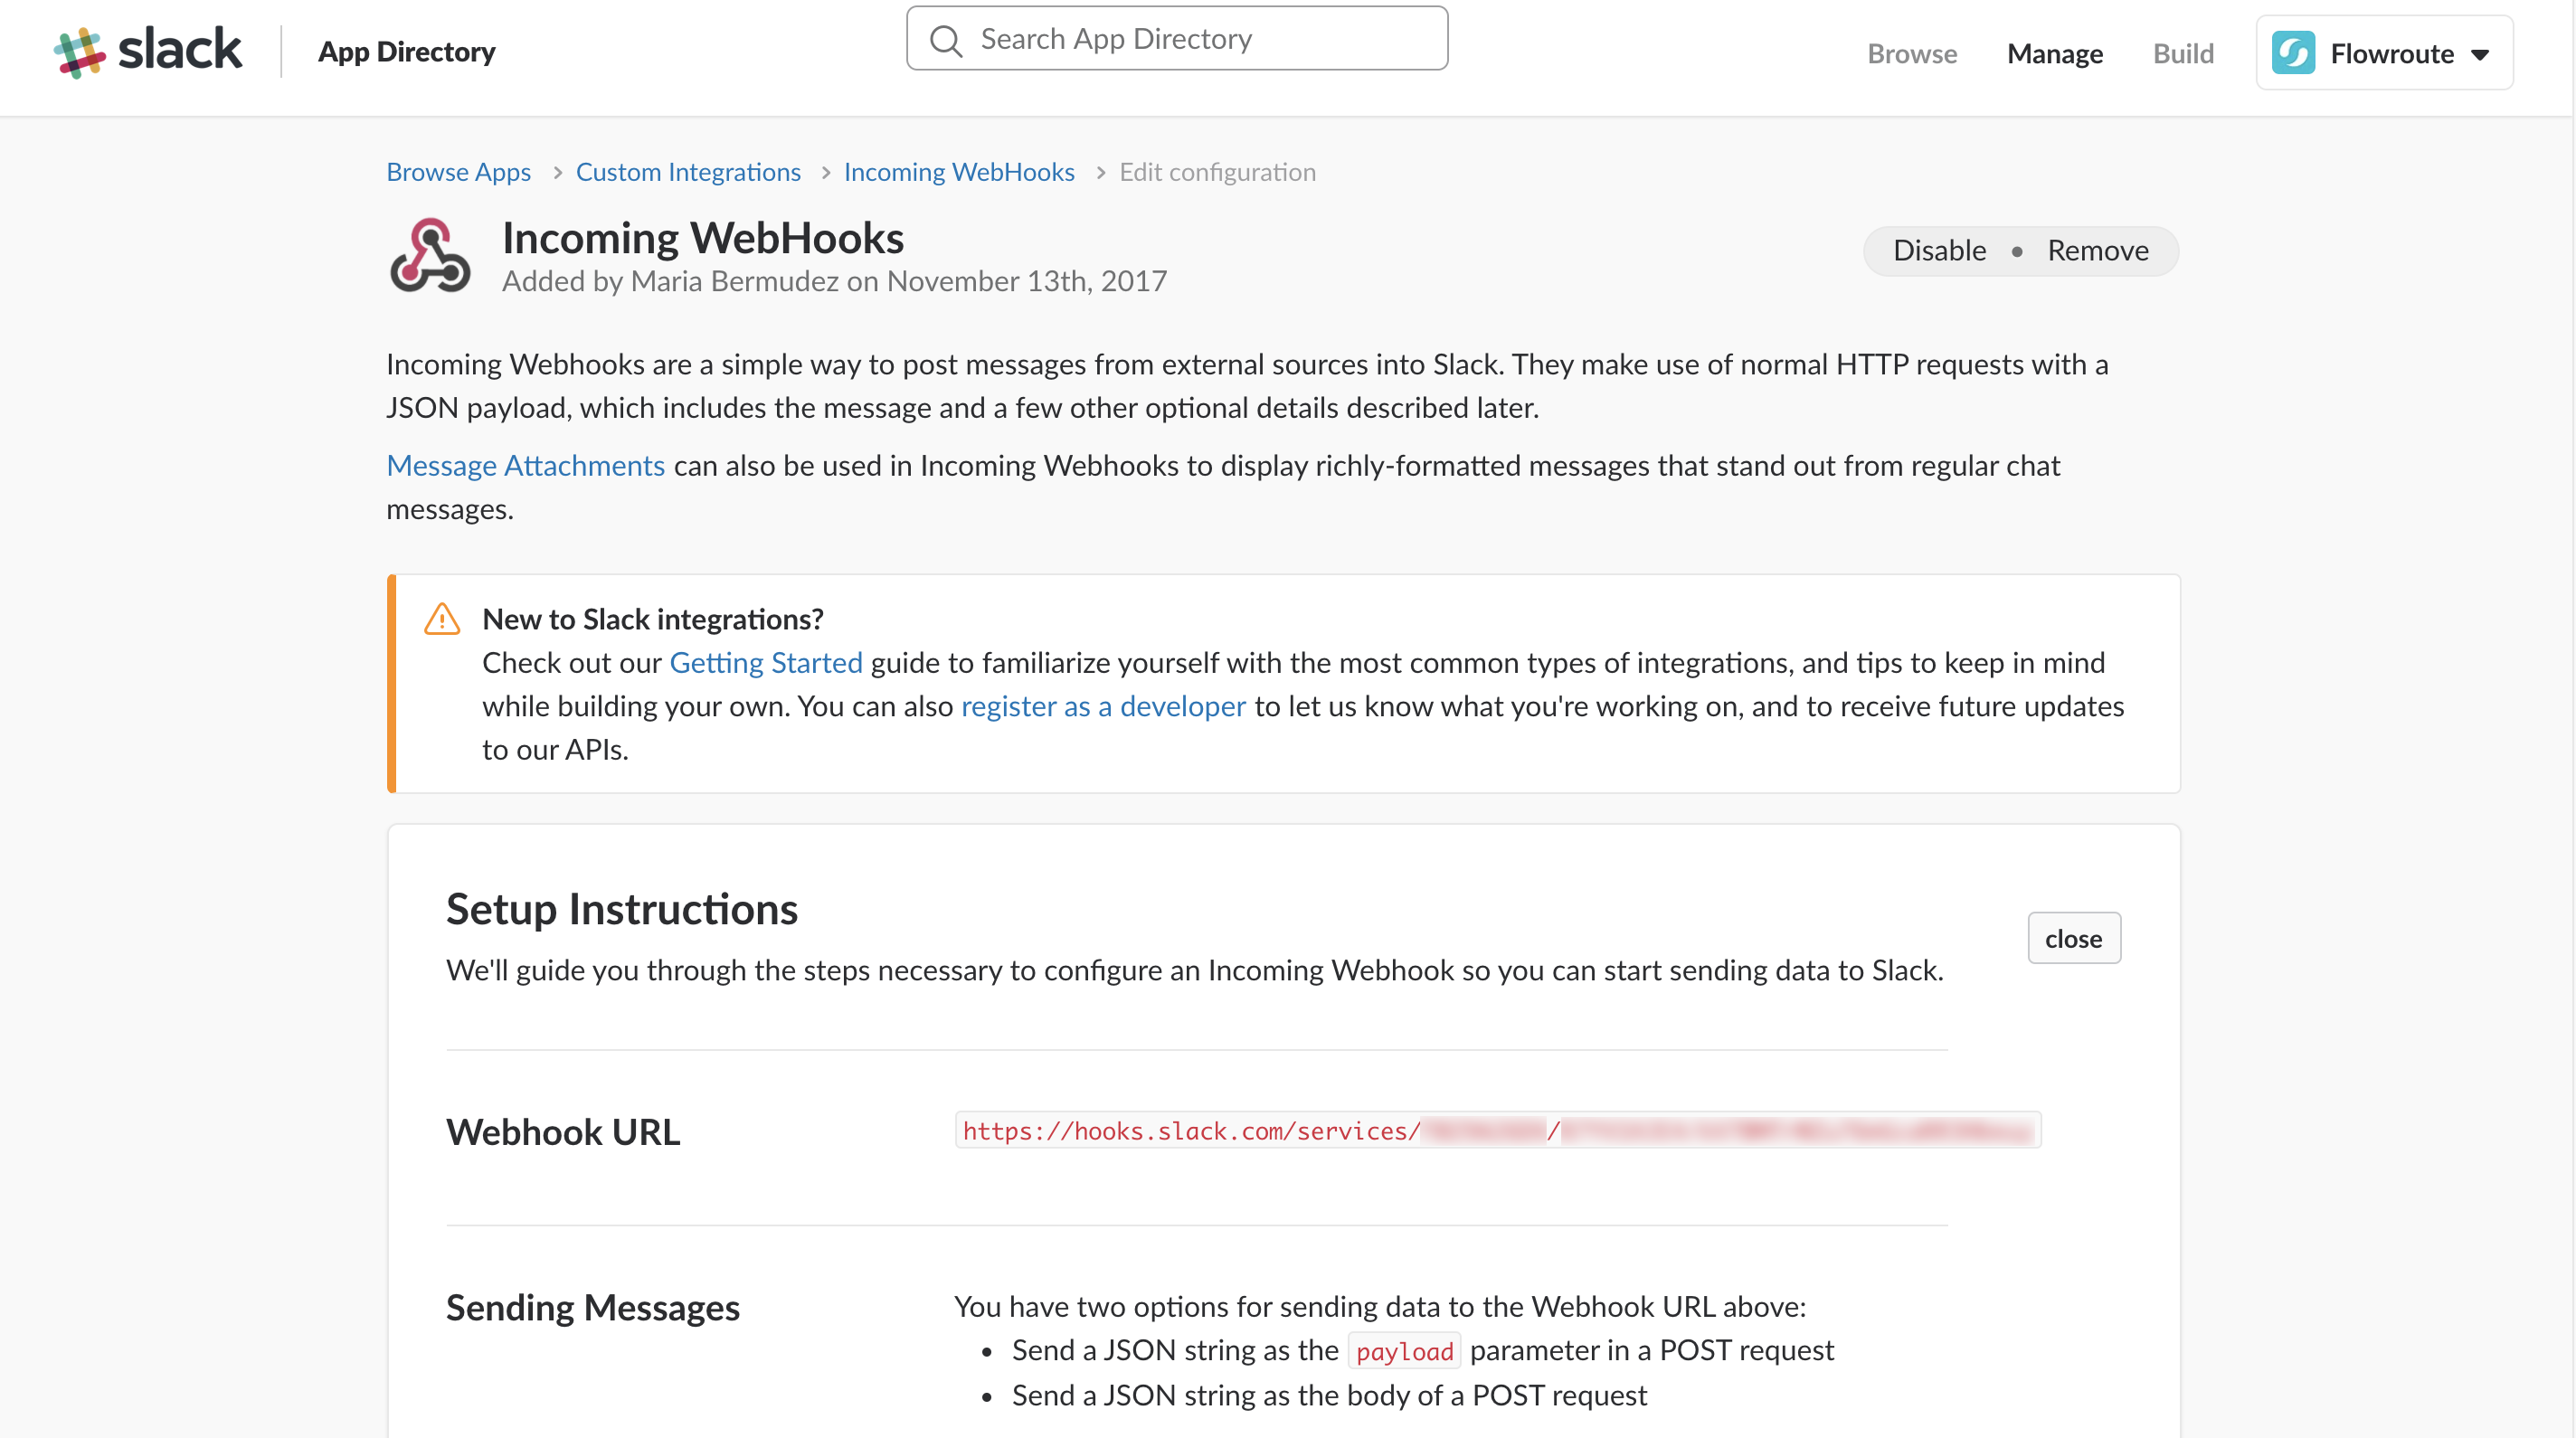
Task: Follow the Incoming WebHooks breadcrumb link
Action: (959, 172)
